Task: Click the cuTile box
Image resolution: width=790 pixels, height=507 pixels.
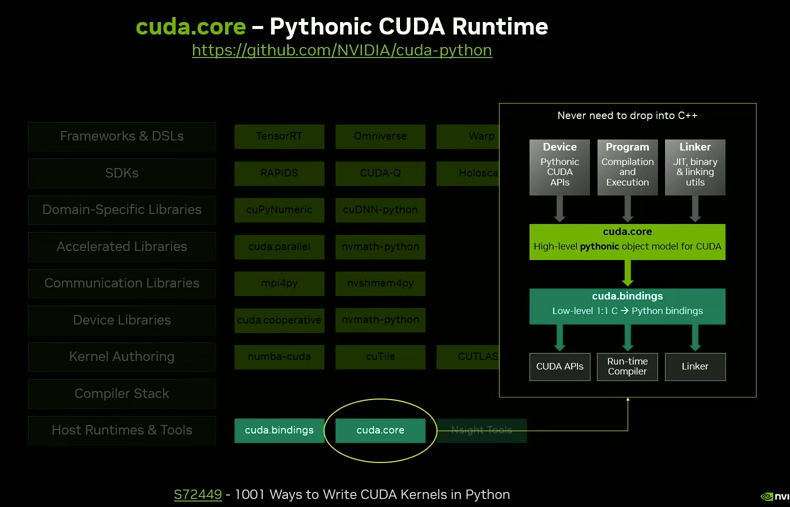Action: pos(380,357)
